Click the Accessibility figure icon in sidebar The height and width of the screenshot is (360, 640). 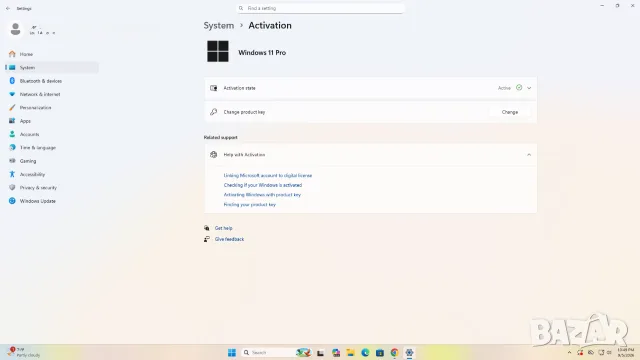pos(12,174)
